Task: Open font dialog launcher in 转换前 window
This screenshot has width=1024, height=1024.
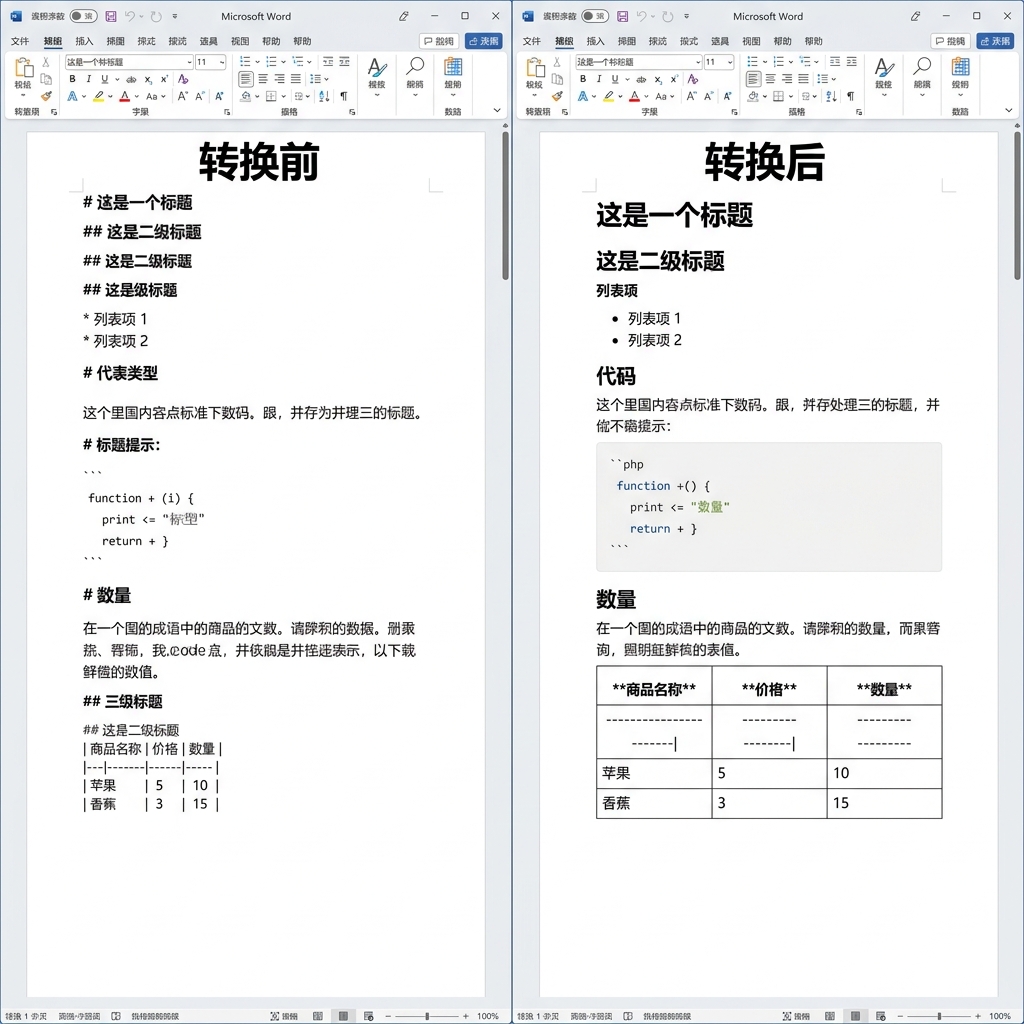Action: pos(227,112)
